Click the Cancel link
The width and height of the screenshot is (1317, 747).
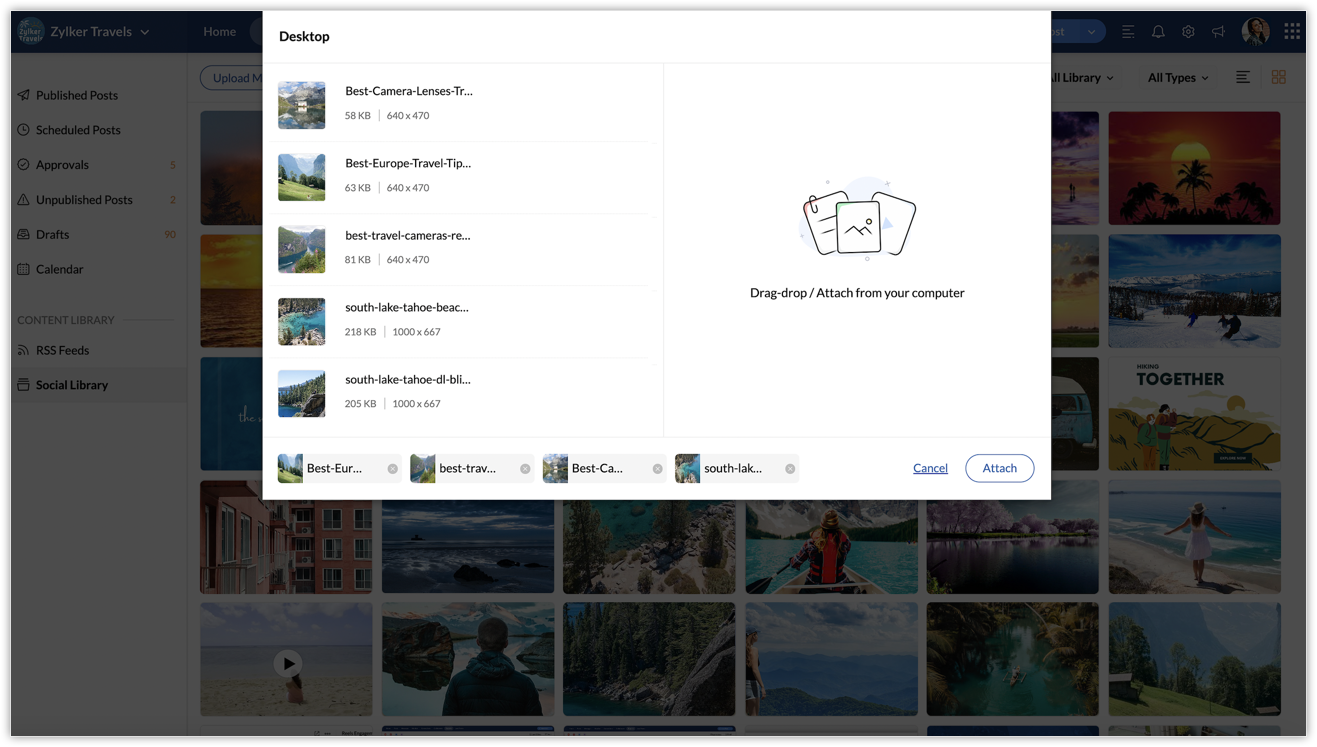[x=930, y=468]
